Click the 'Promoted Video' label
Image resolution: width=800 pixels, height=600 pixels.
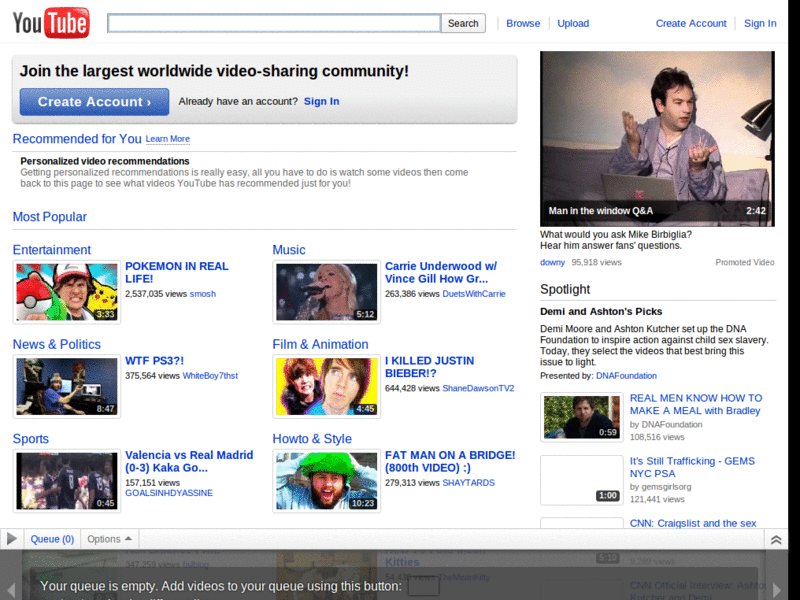(x=745, y=262)
